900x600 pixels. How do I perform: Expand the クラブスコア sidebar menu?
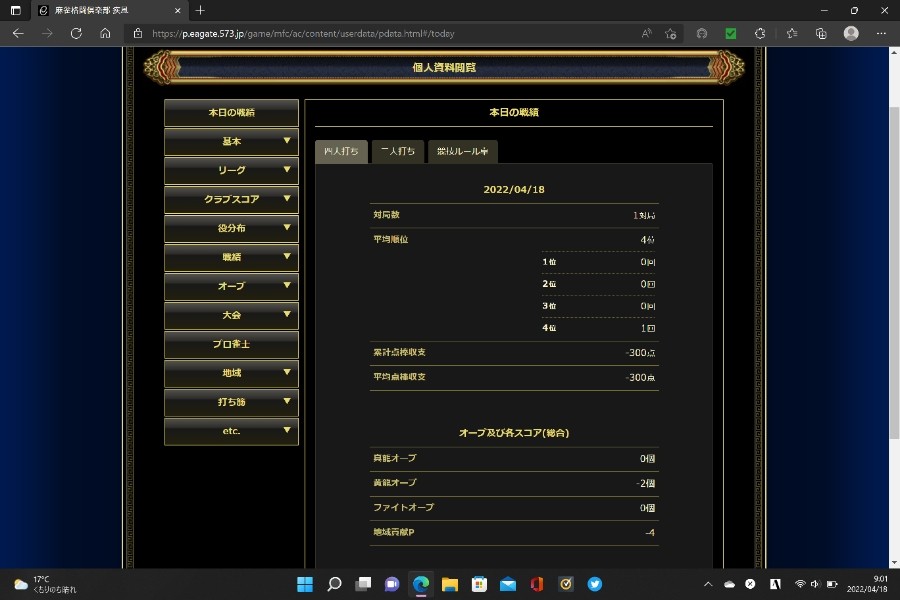[x=231, y=200]
